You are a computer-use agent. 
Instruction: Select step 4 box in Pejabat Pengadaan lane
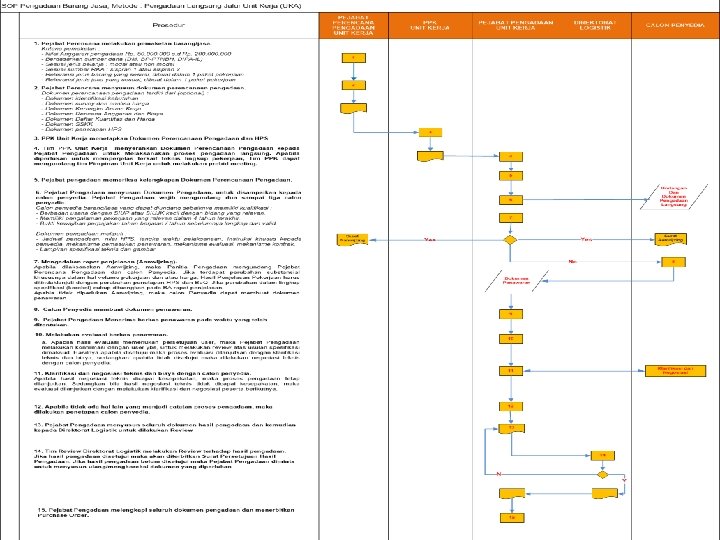[511, 157]
